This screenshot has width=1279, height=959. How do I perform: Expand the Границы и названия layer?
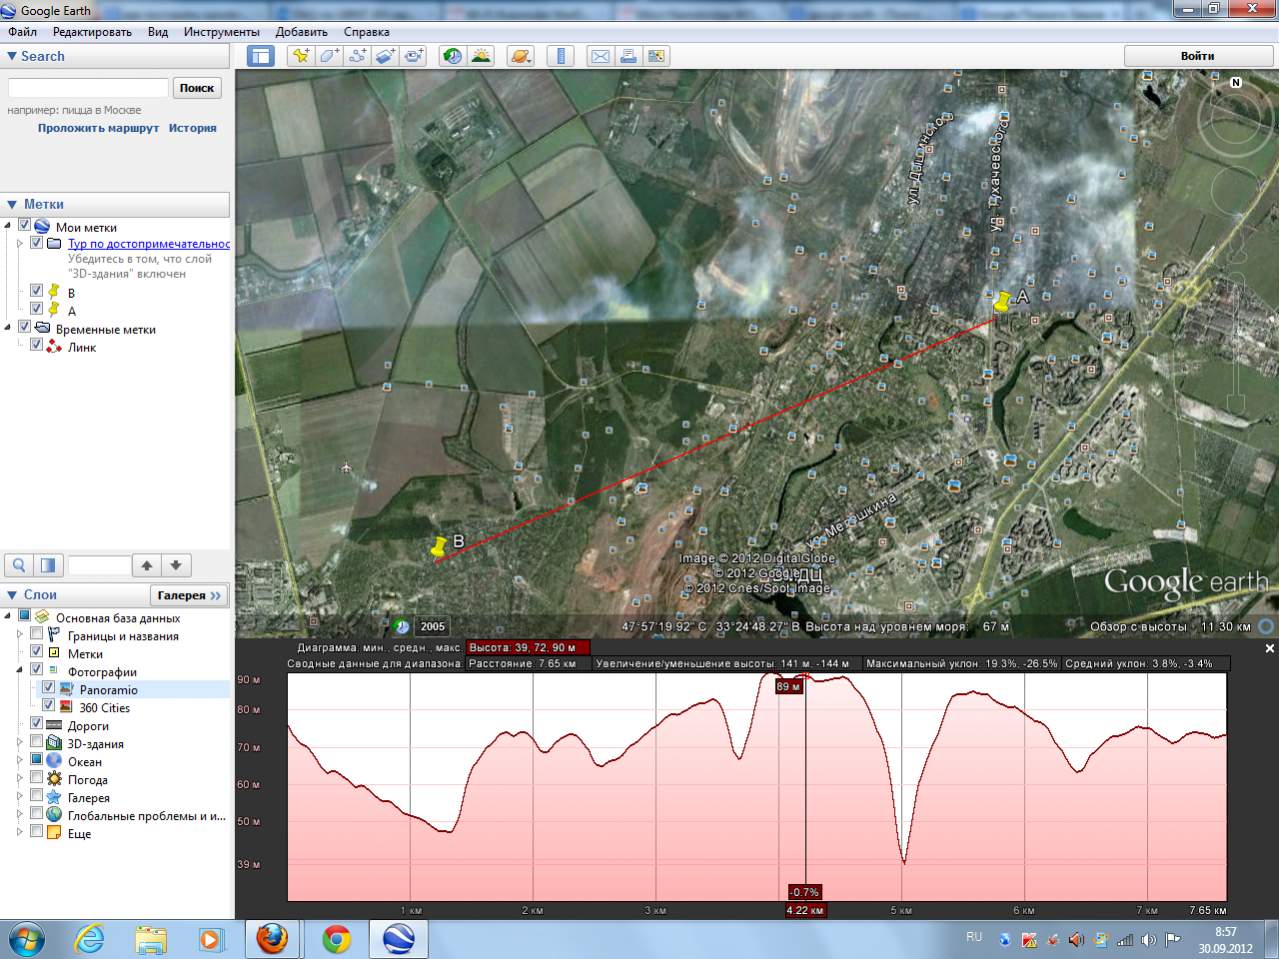(x=20, y=635)
